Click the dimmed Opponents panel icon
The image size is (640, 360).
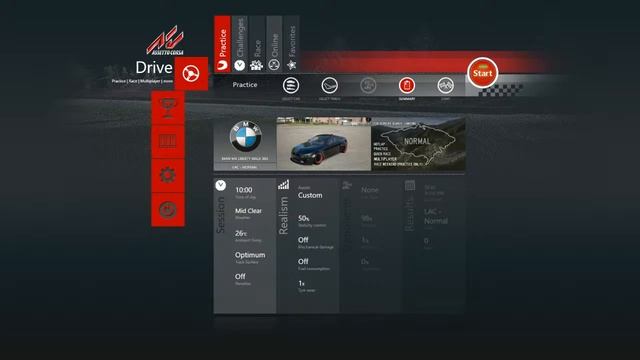point(347,185)
